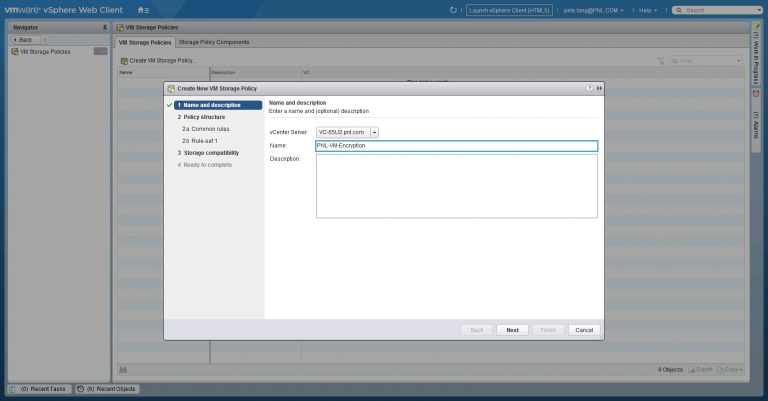The width and height of the screenshot is (768, 401).
Task: Switch to Storage Policy Components tab
Action: pos(214,42)
